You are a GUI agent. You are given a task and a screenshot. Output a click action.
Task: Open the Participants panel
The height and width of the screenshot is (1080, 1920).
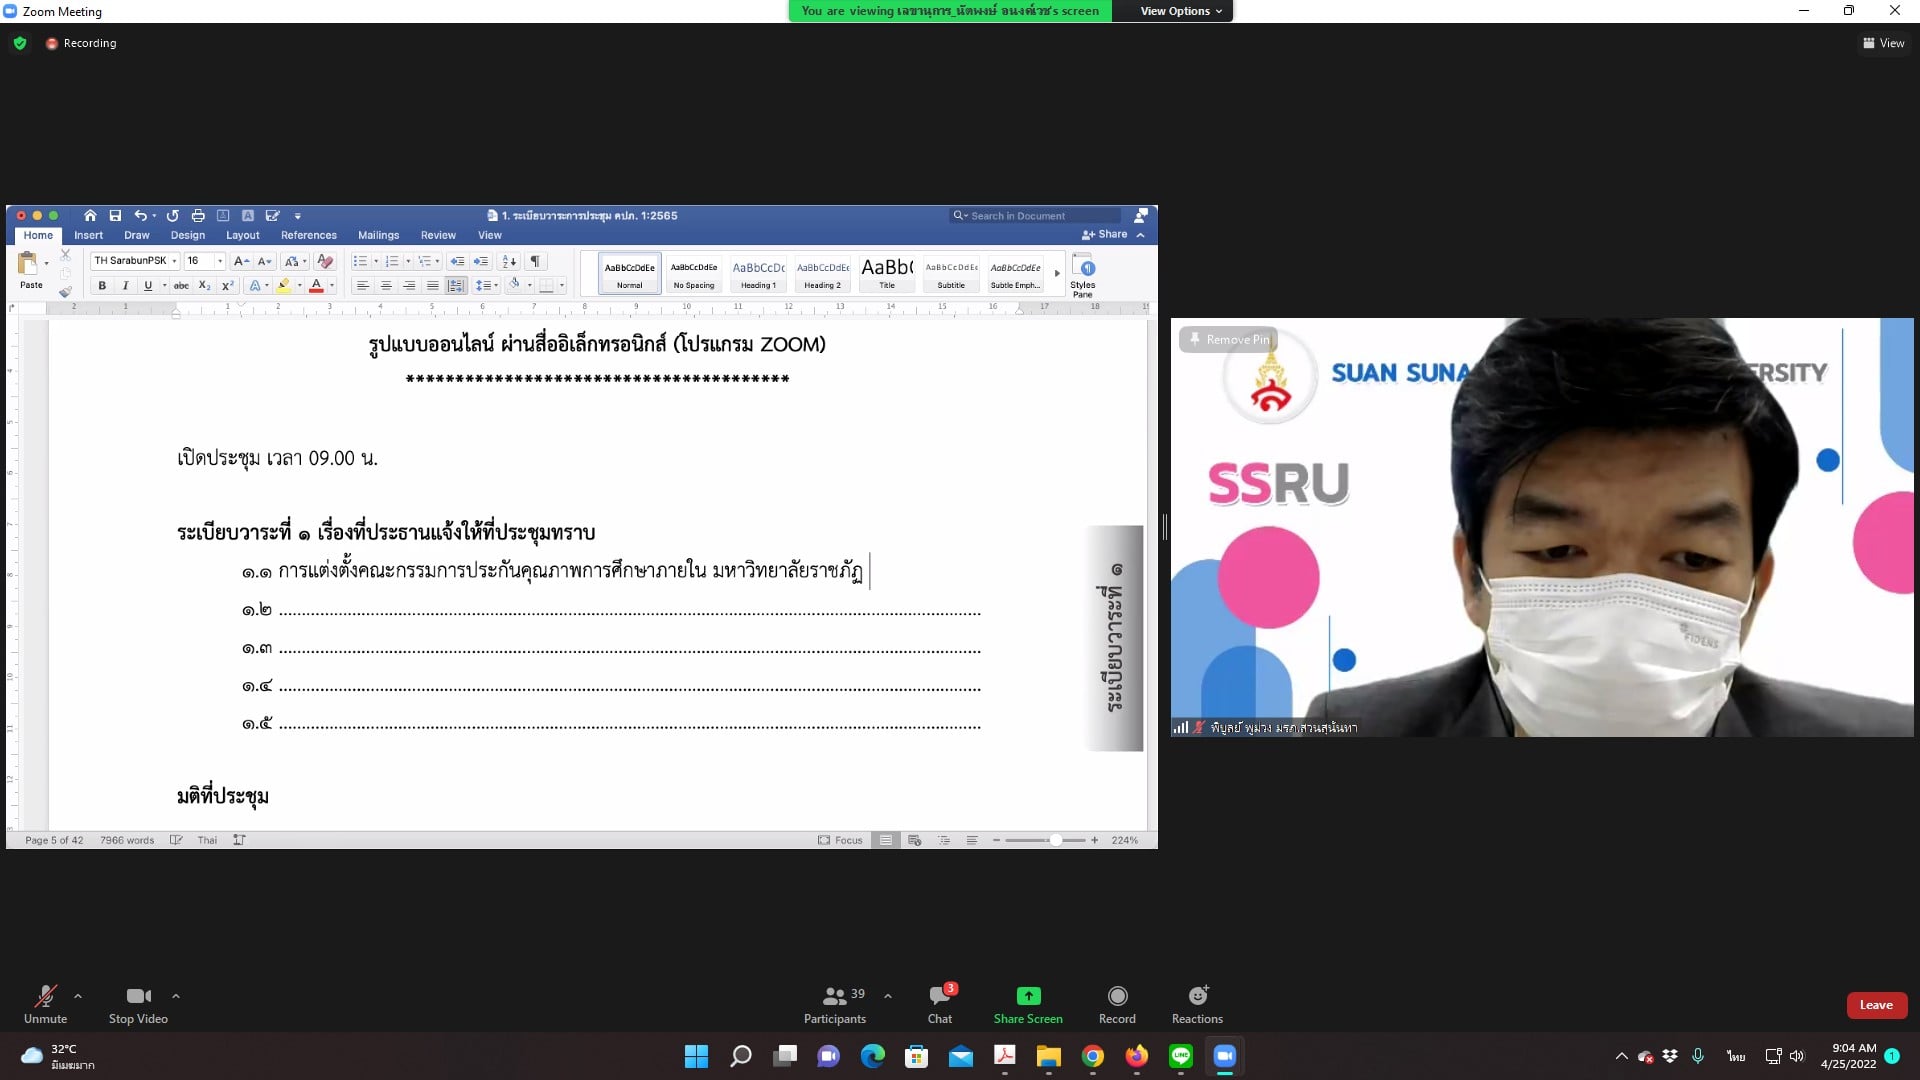[834, 1003]
